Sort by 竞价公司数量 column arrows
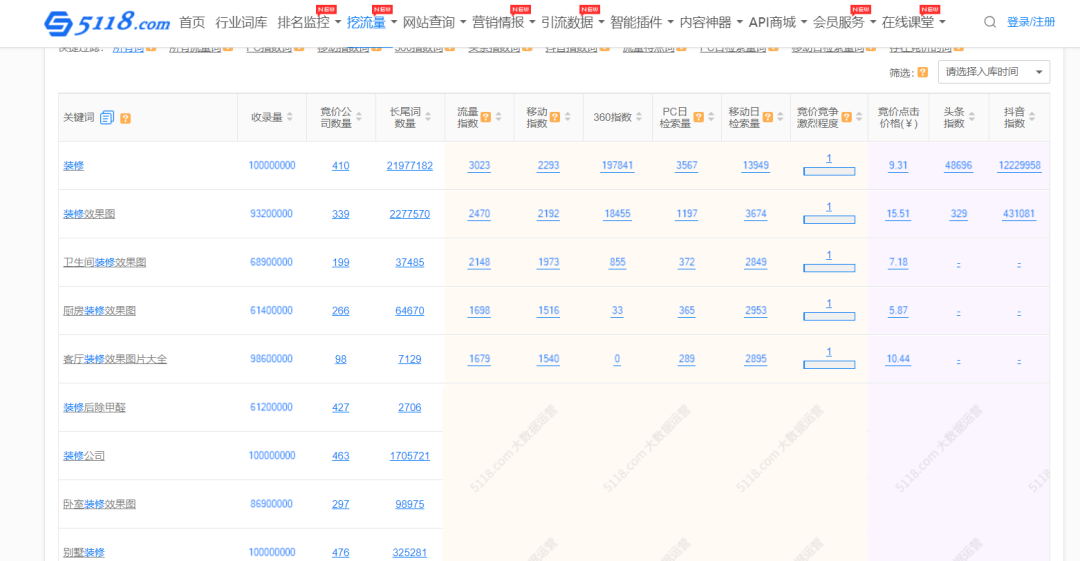1080x561 pixels. coord(359,117)
